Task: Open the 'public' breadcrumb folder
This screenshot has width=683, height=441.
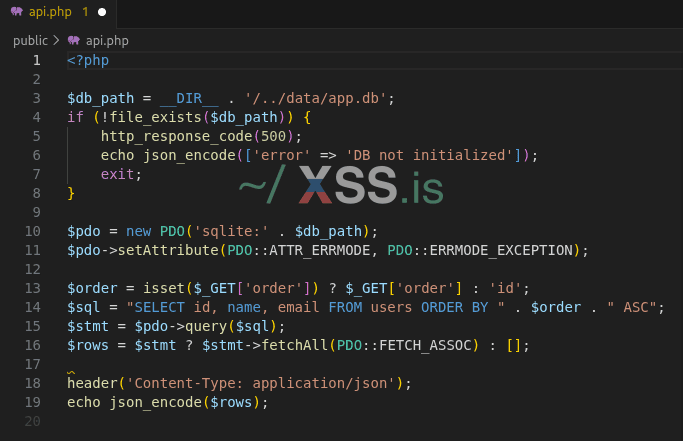Action: [30, 41]
